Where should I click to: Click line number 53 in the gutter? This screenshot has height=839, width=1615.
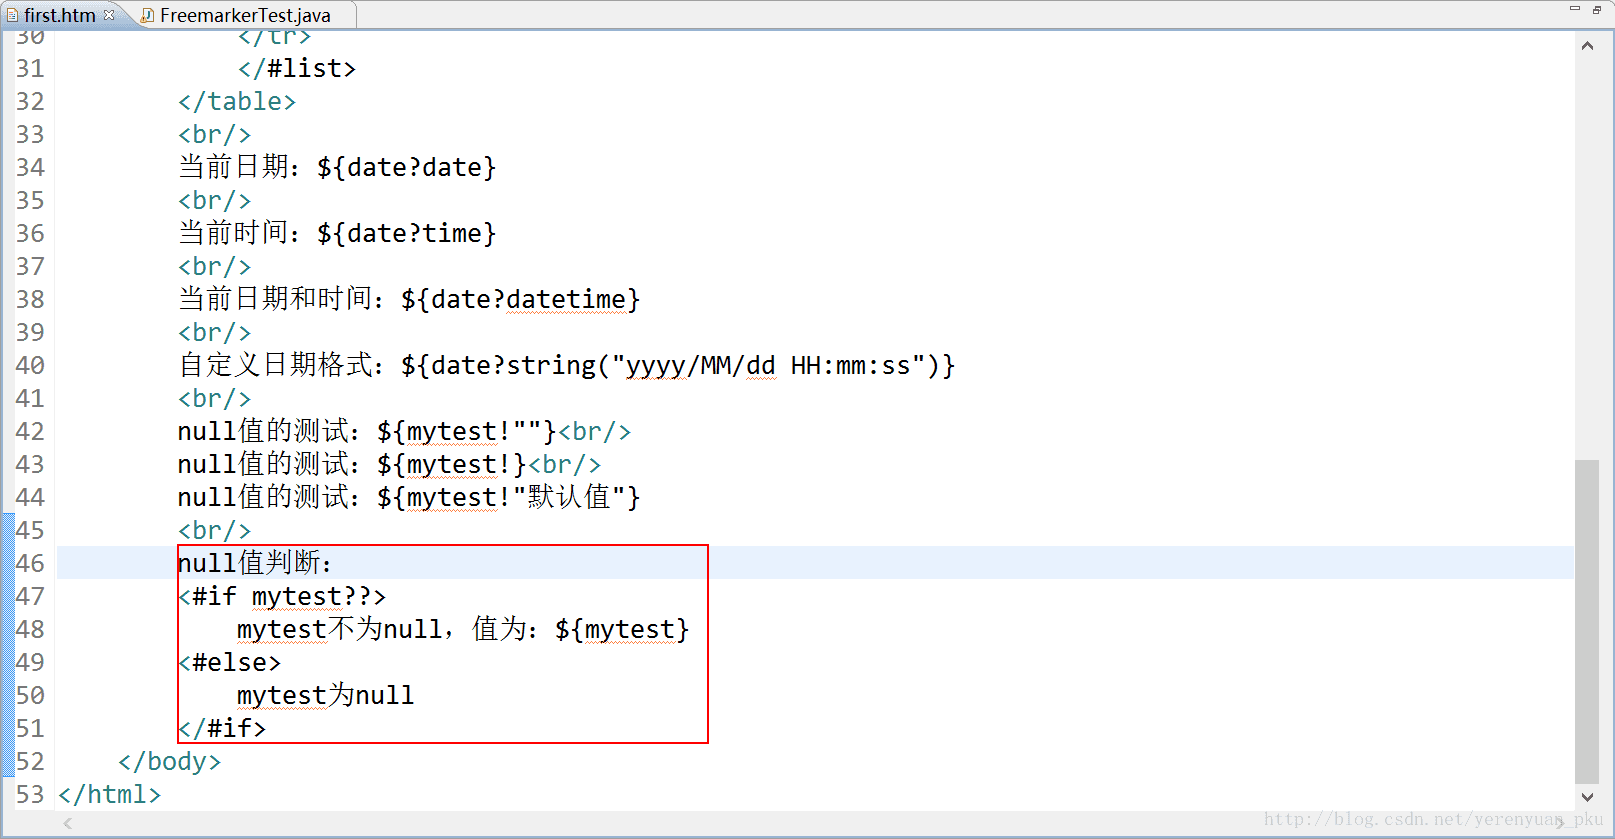[x=30, y=794]
